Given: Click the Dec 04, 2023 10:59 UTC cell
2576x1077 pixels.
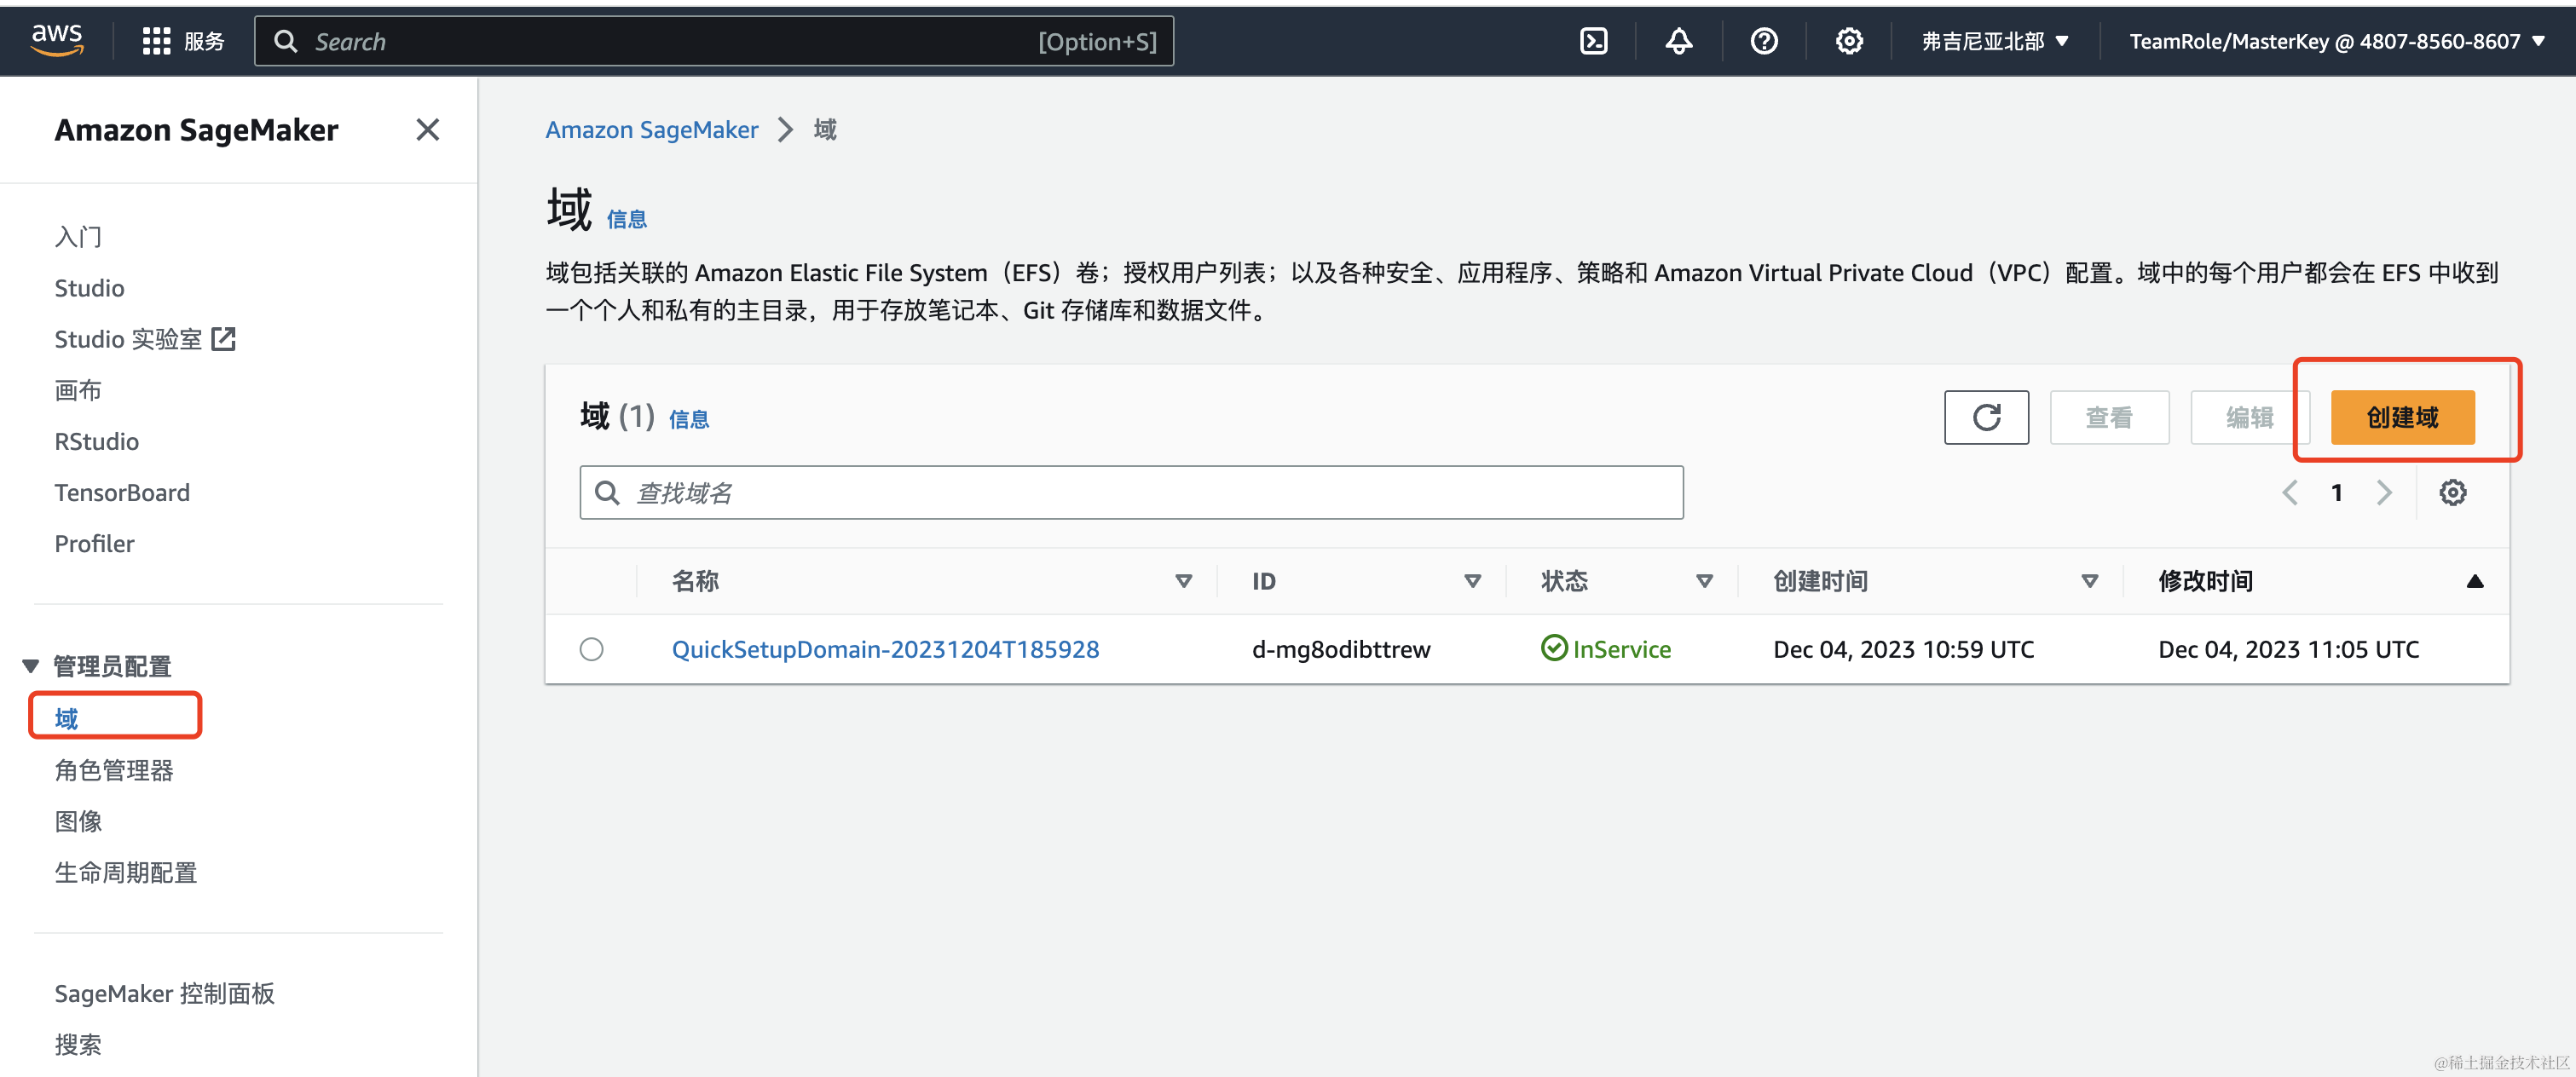Looking at the screenshot, I should (x=1903, y=649).
